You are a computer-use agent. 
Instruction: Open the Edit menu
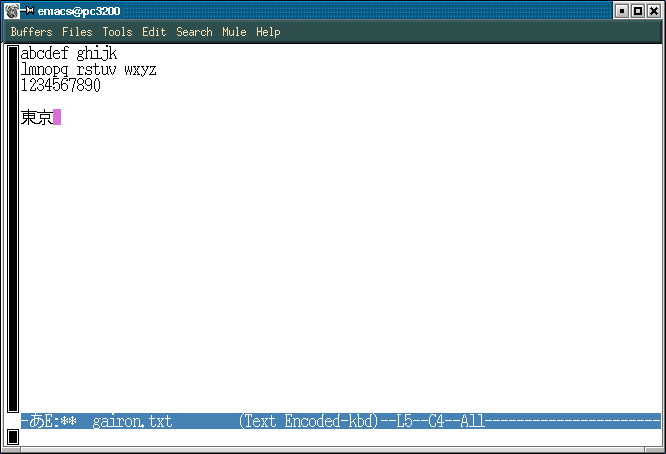click(154, 32)
